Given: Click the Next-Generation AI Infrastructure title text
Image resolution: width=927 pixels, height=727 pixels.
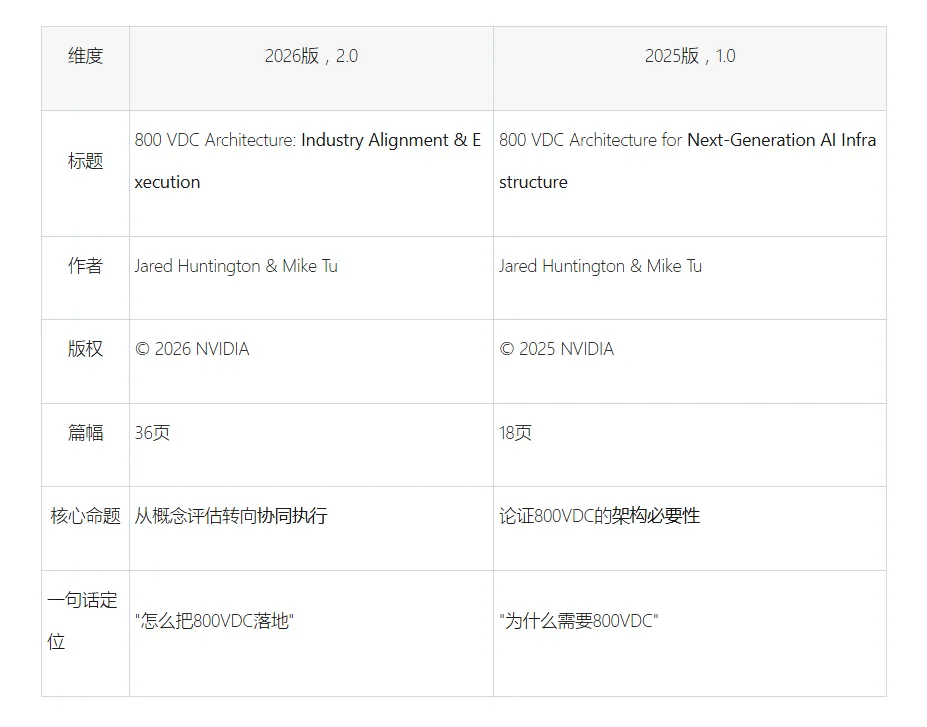Looking at the screenshot, I should (688, 161).
